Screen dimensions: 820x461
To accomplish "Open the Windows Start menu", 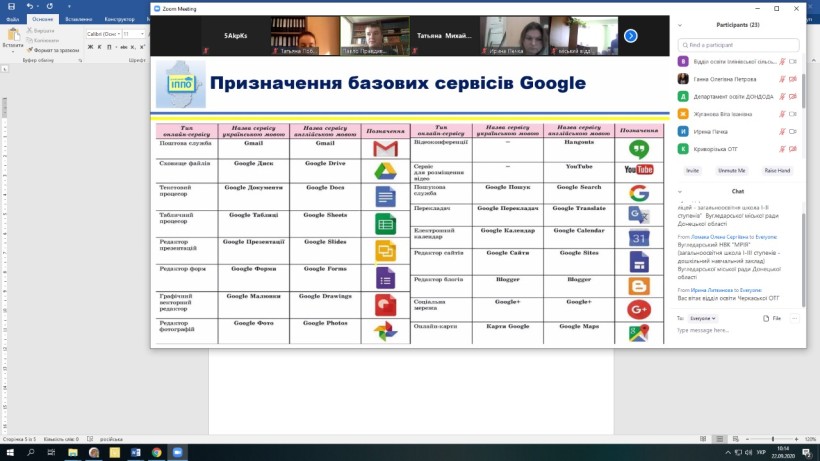I will [x=9, y=453].
